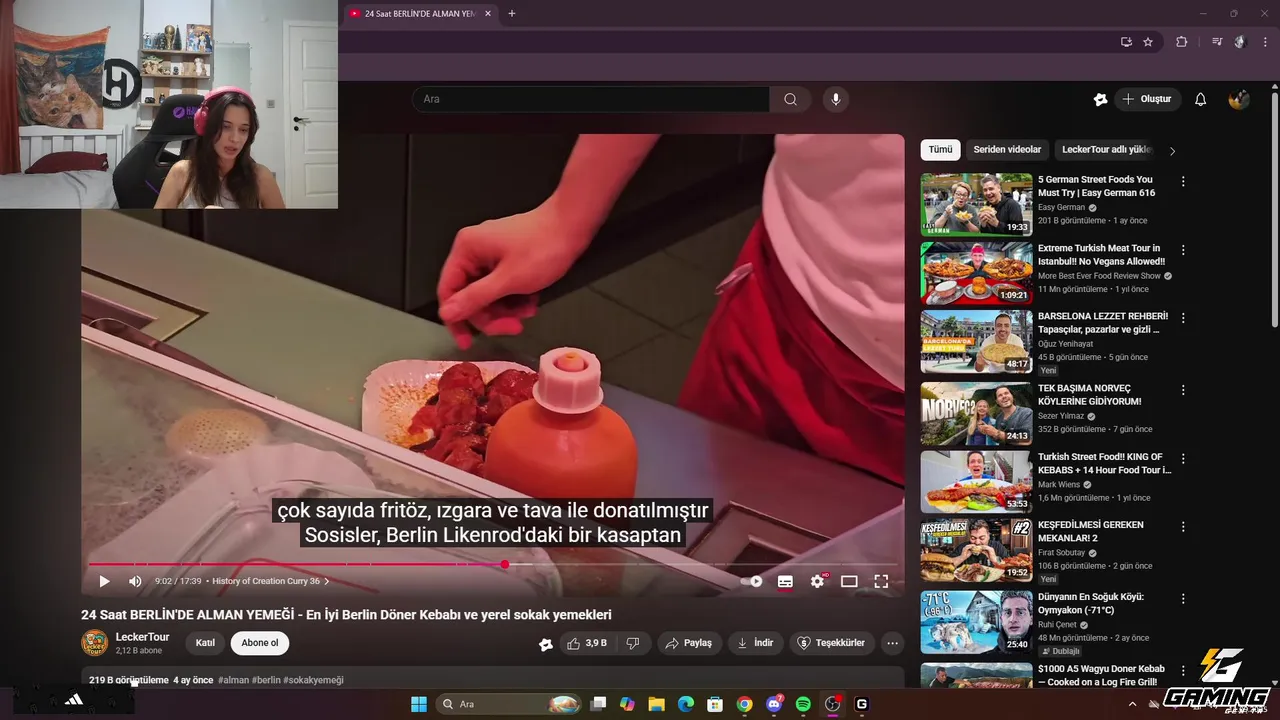Click the Paylaş share button
Image resolution: width=1280 pixels, height=720 pixels.
[x=689, y=643]
